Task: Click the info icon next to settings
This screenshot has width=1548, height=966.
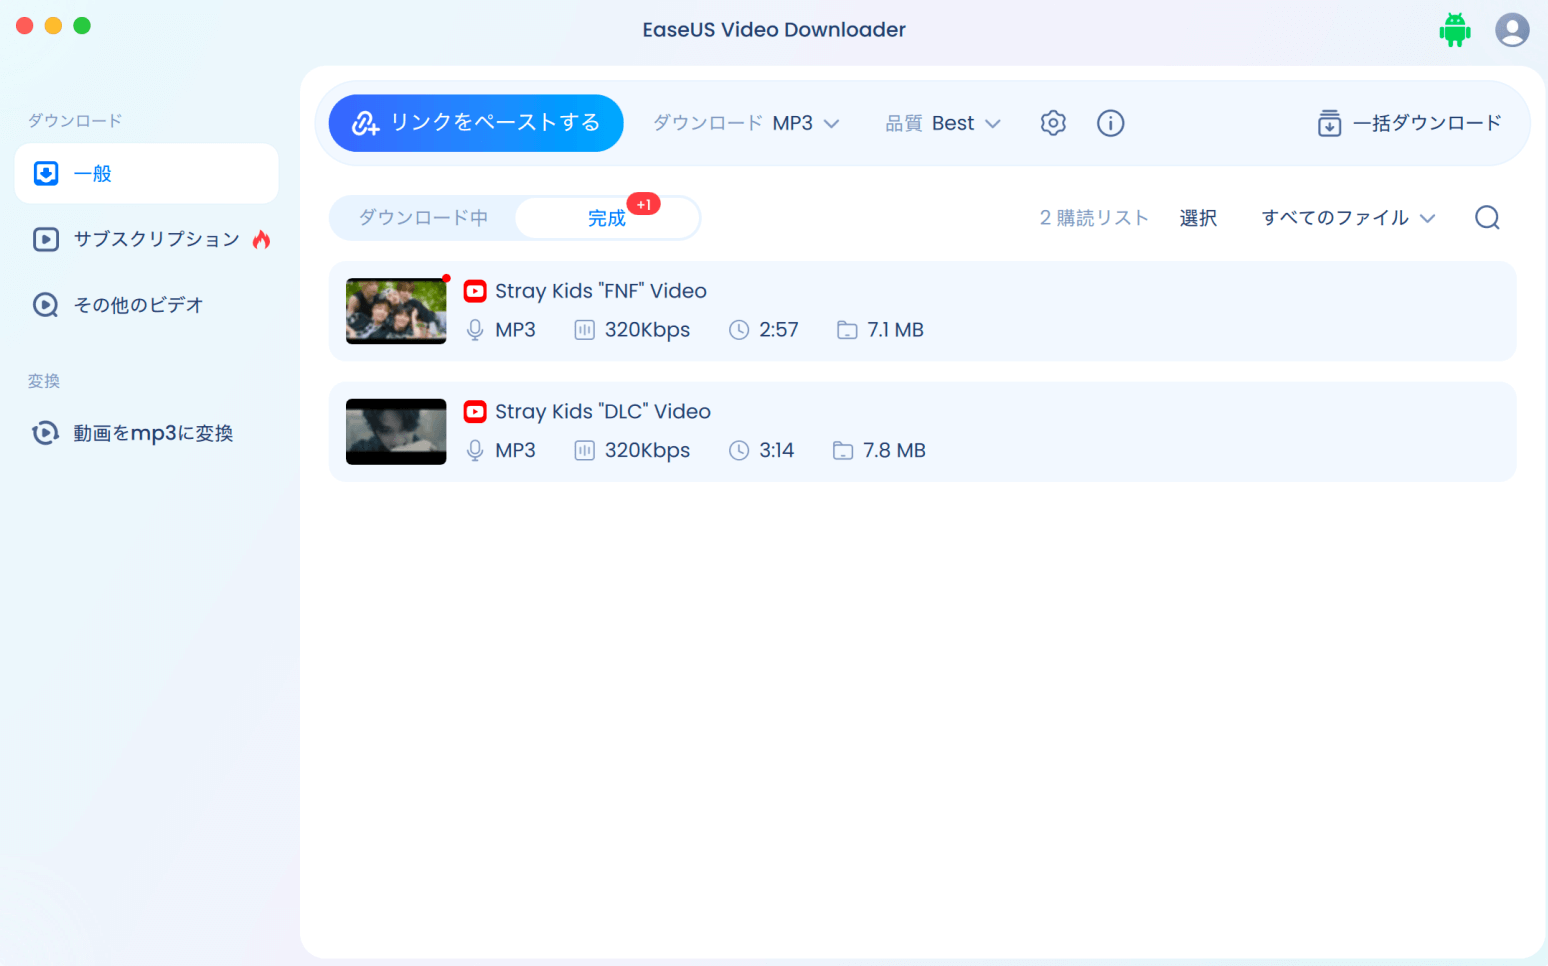Action: (x=1110, y=123)
